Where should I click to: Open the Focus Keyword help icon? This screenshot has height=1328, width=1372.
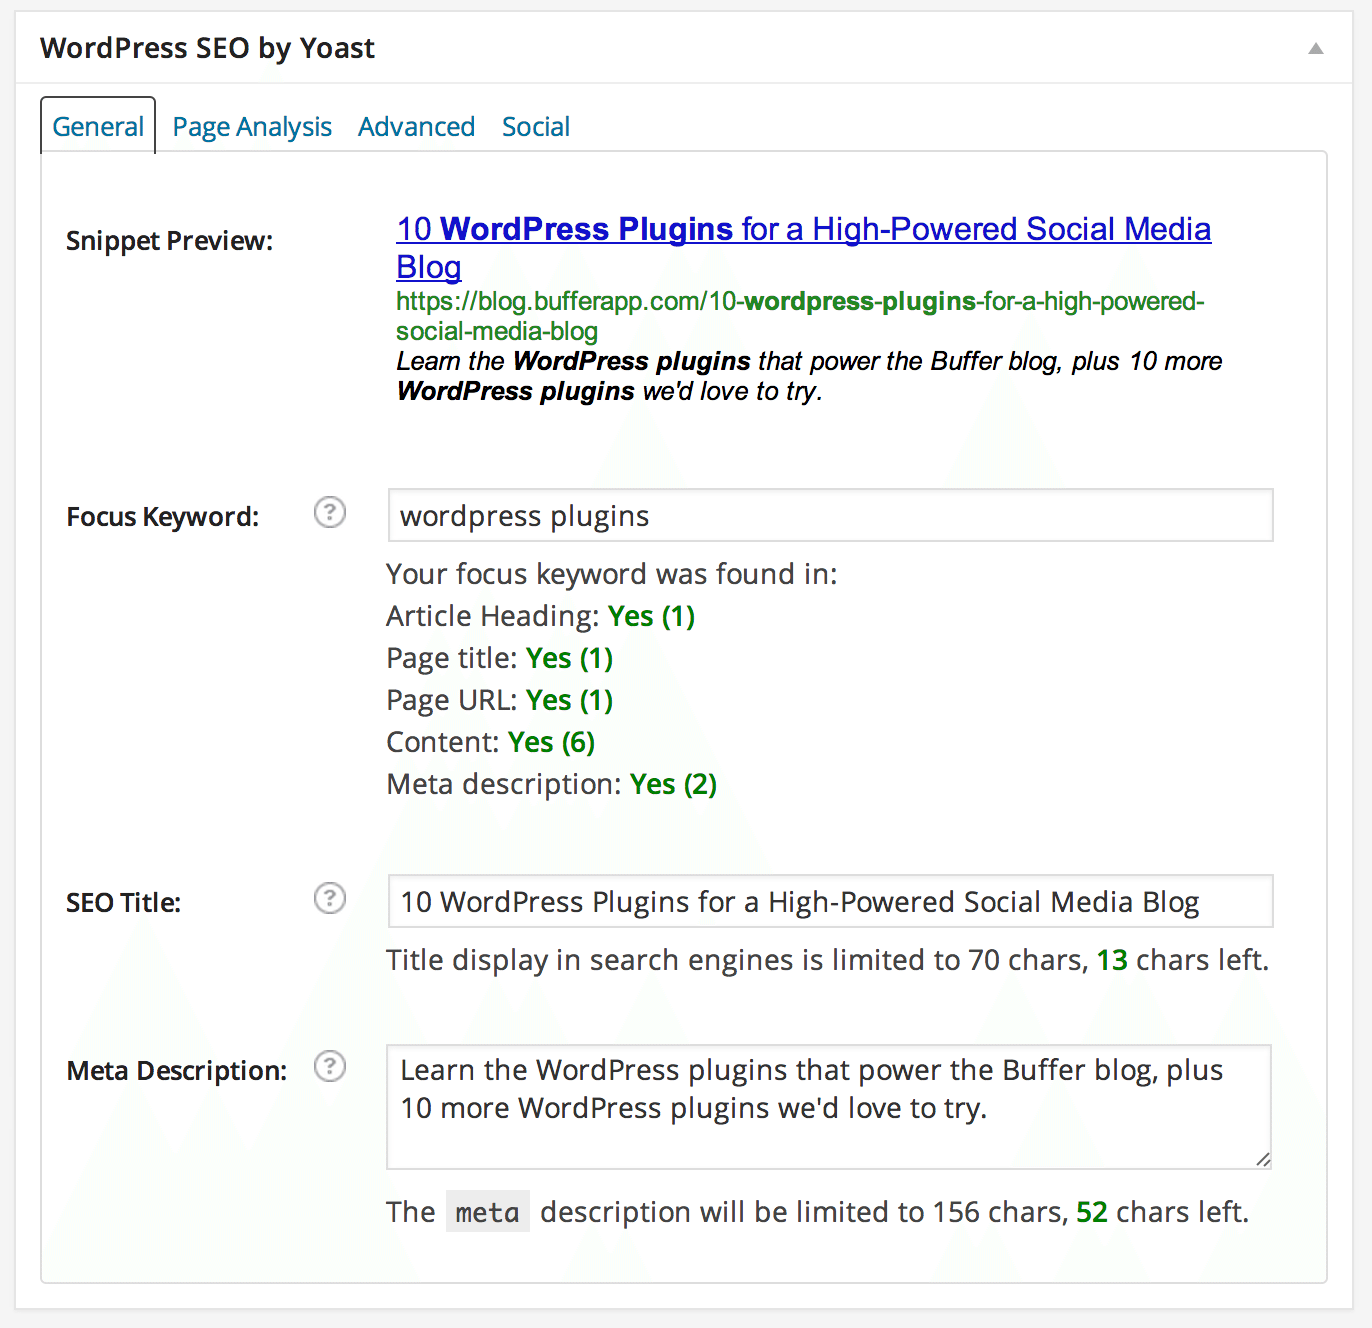pyautogui.click(x=330, y=513)
